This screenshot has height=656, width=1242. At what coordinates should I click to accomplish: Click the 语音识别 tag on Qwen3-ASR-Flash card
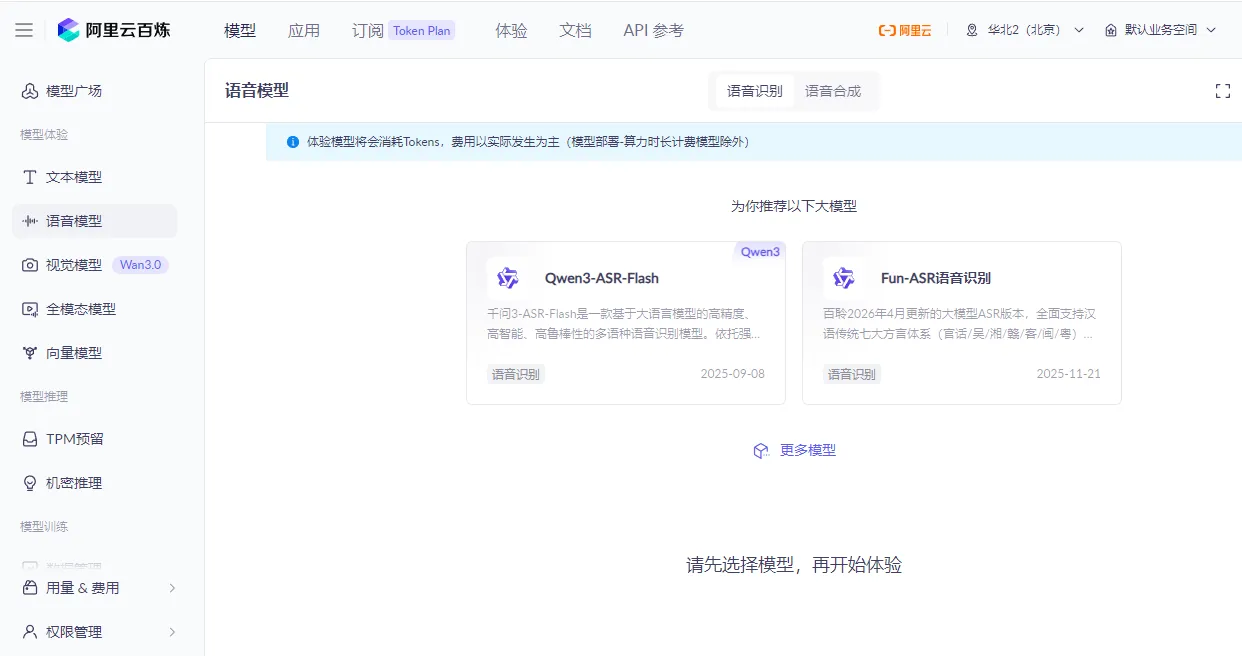pos(516,374)
